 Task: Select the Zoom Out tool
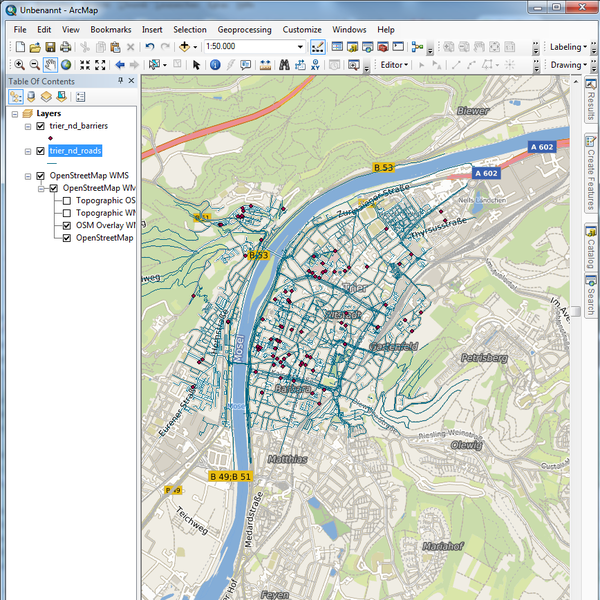click(x=34, y=65)
